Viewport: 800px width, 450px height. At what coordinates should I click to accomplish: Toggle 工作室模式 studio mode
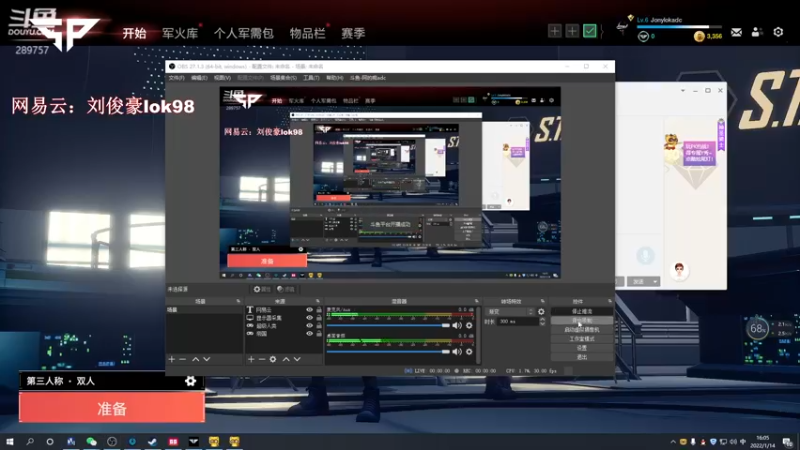coord(582,339)
